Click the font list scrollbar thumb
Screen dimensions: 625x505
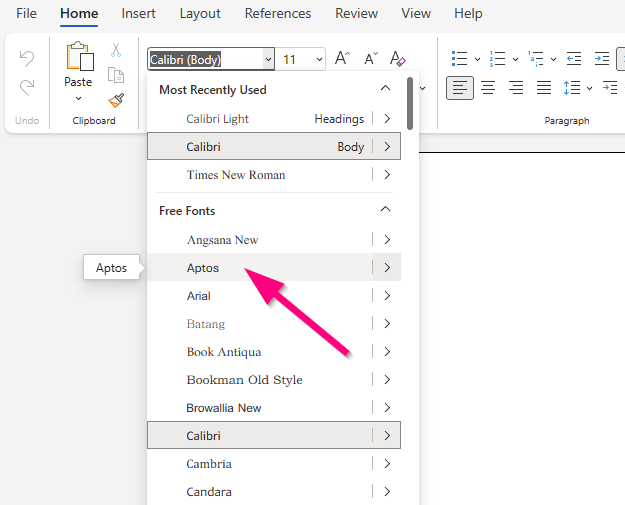click(410, 103)
